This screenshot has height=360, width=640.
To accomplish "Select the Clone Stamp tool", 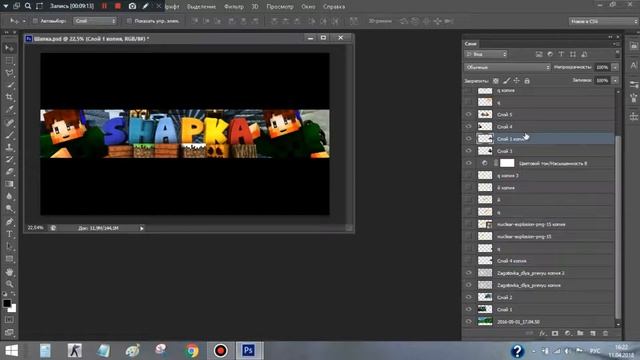I will (9, 147).
